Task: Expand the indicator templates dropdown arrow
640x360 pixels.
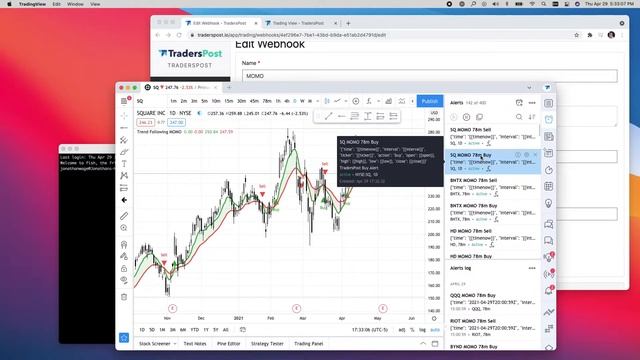Action: 378,101
